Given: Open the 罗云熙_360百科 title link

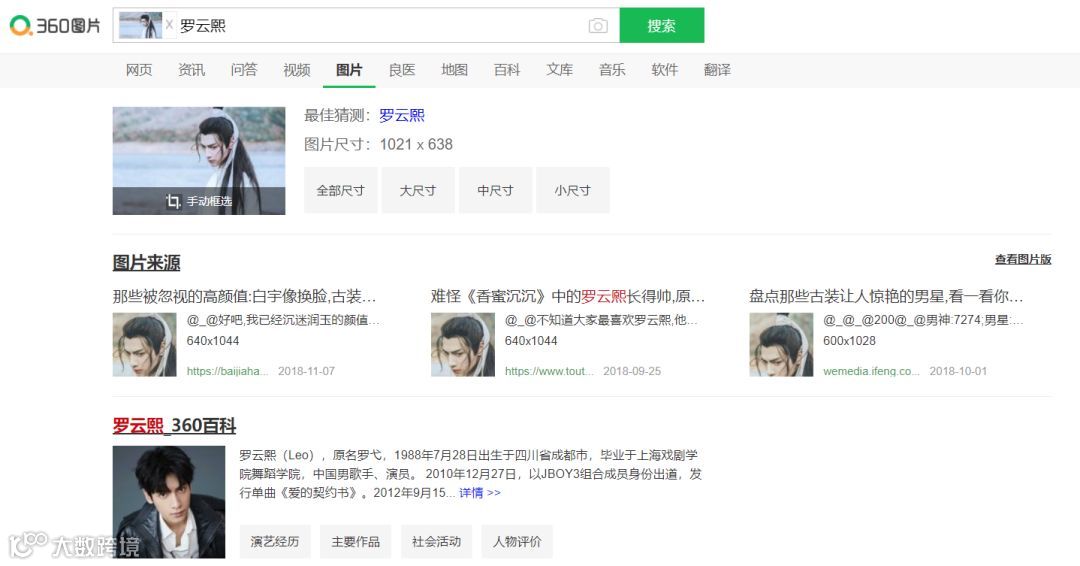Looking at the screenshot, I should [174, 426].
